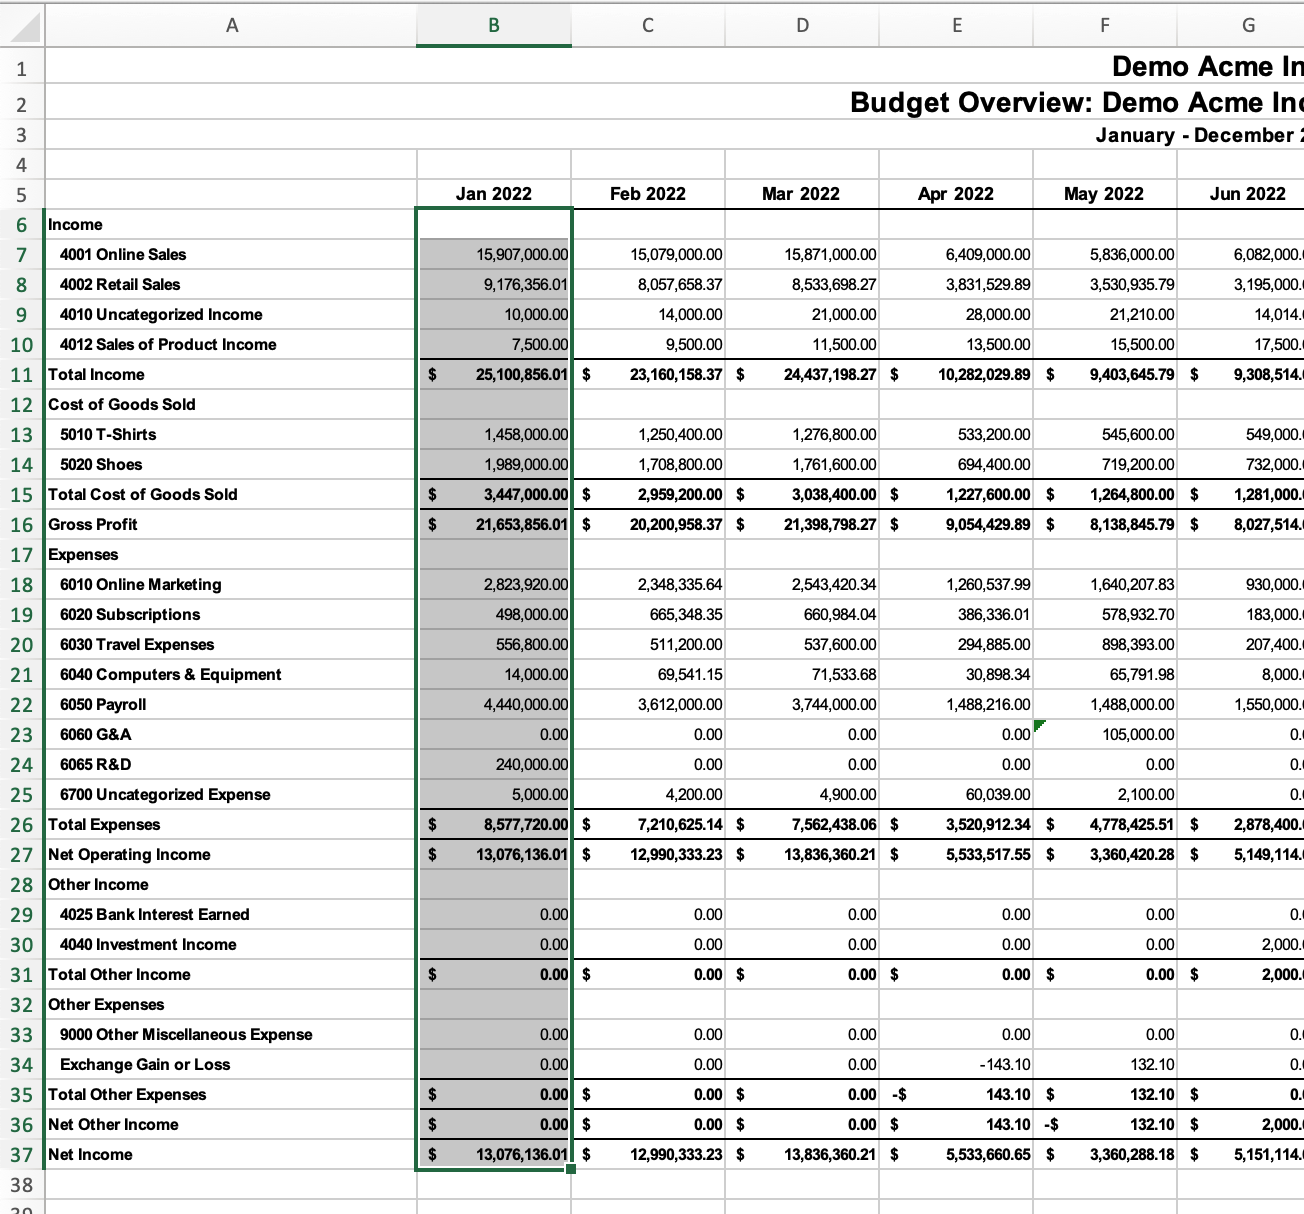The image size is (1304, 1214).
Task: Select May 2022 6060 G&A value 105,000.00
Action: [1105, 735]
